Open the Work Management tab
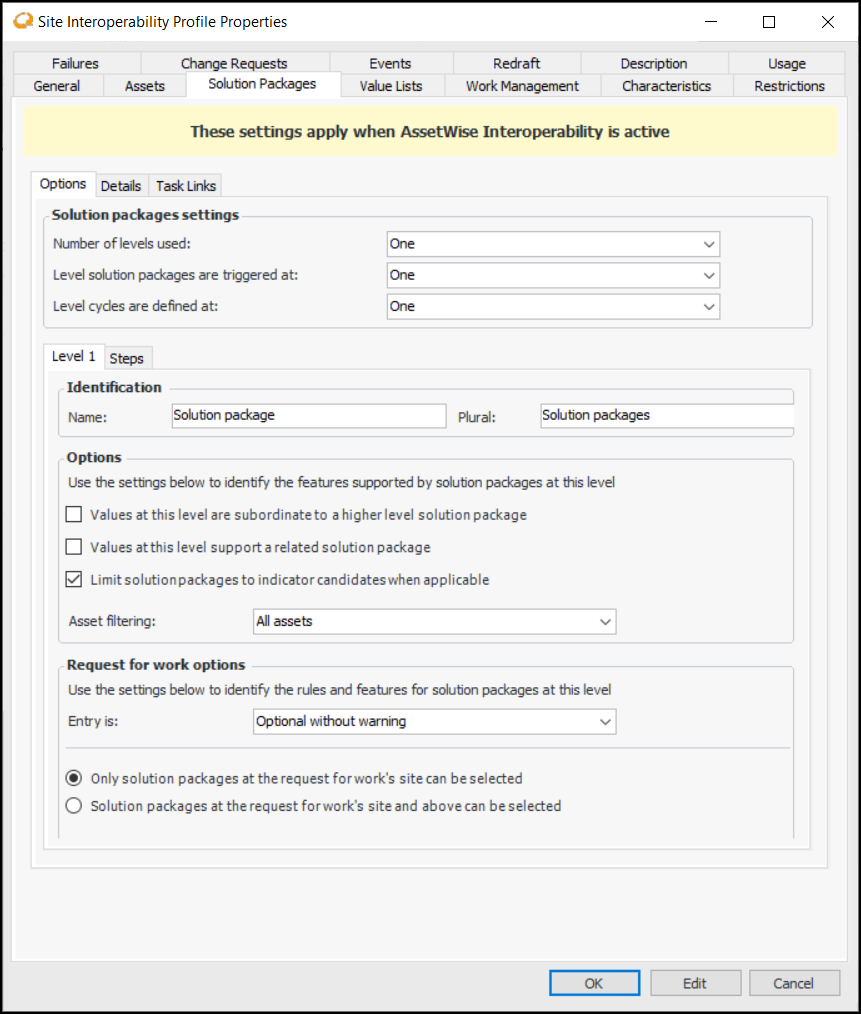 pos(523,86)
